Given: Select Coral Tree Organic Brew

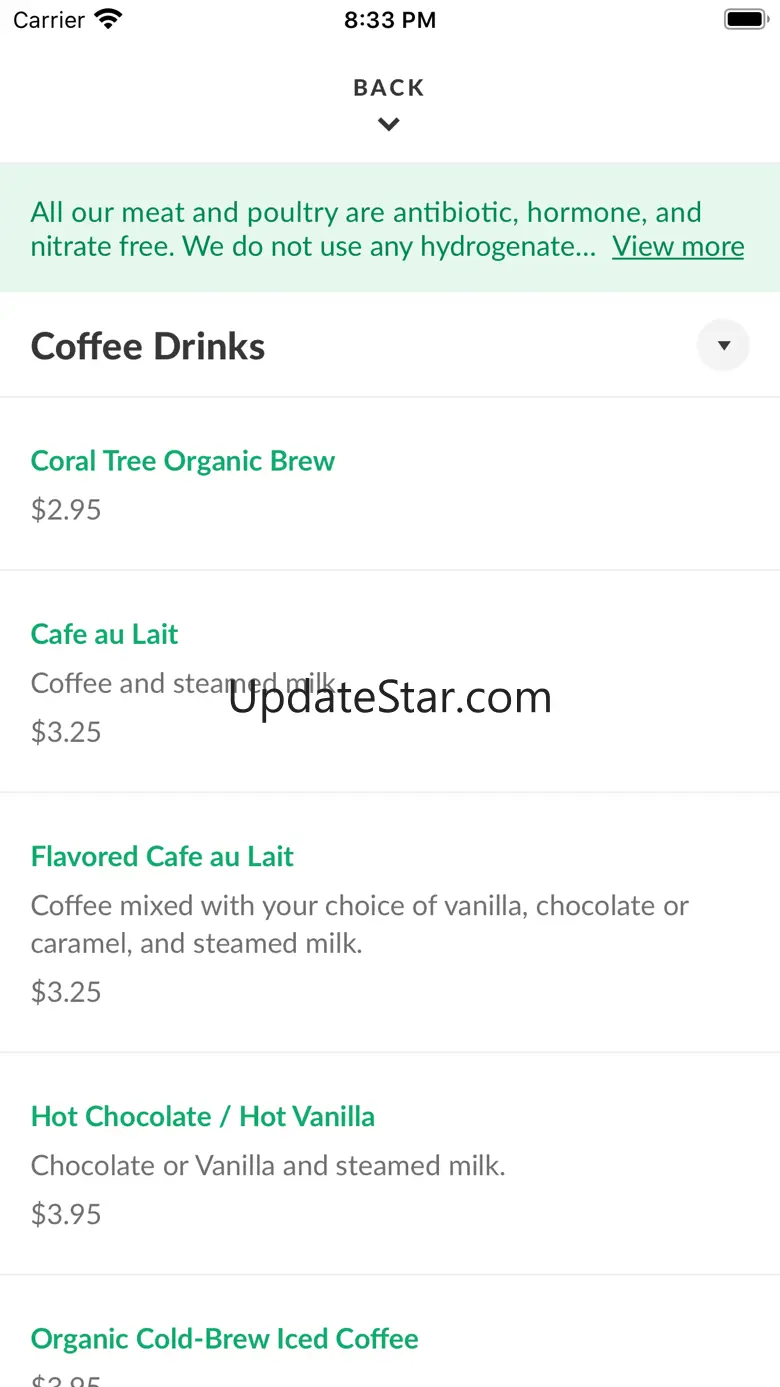Looking at the screenshot, I should coord(183,461).
